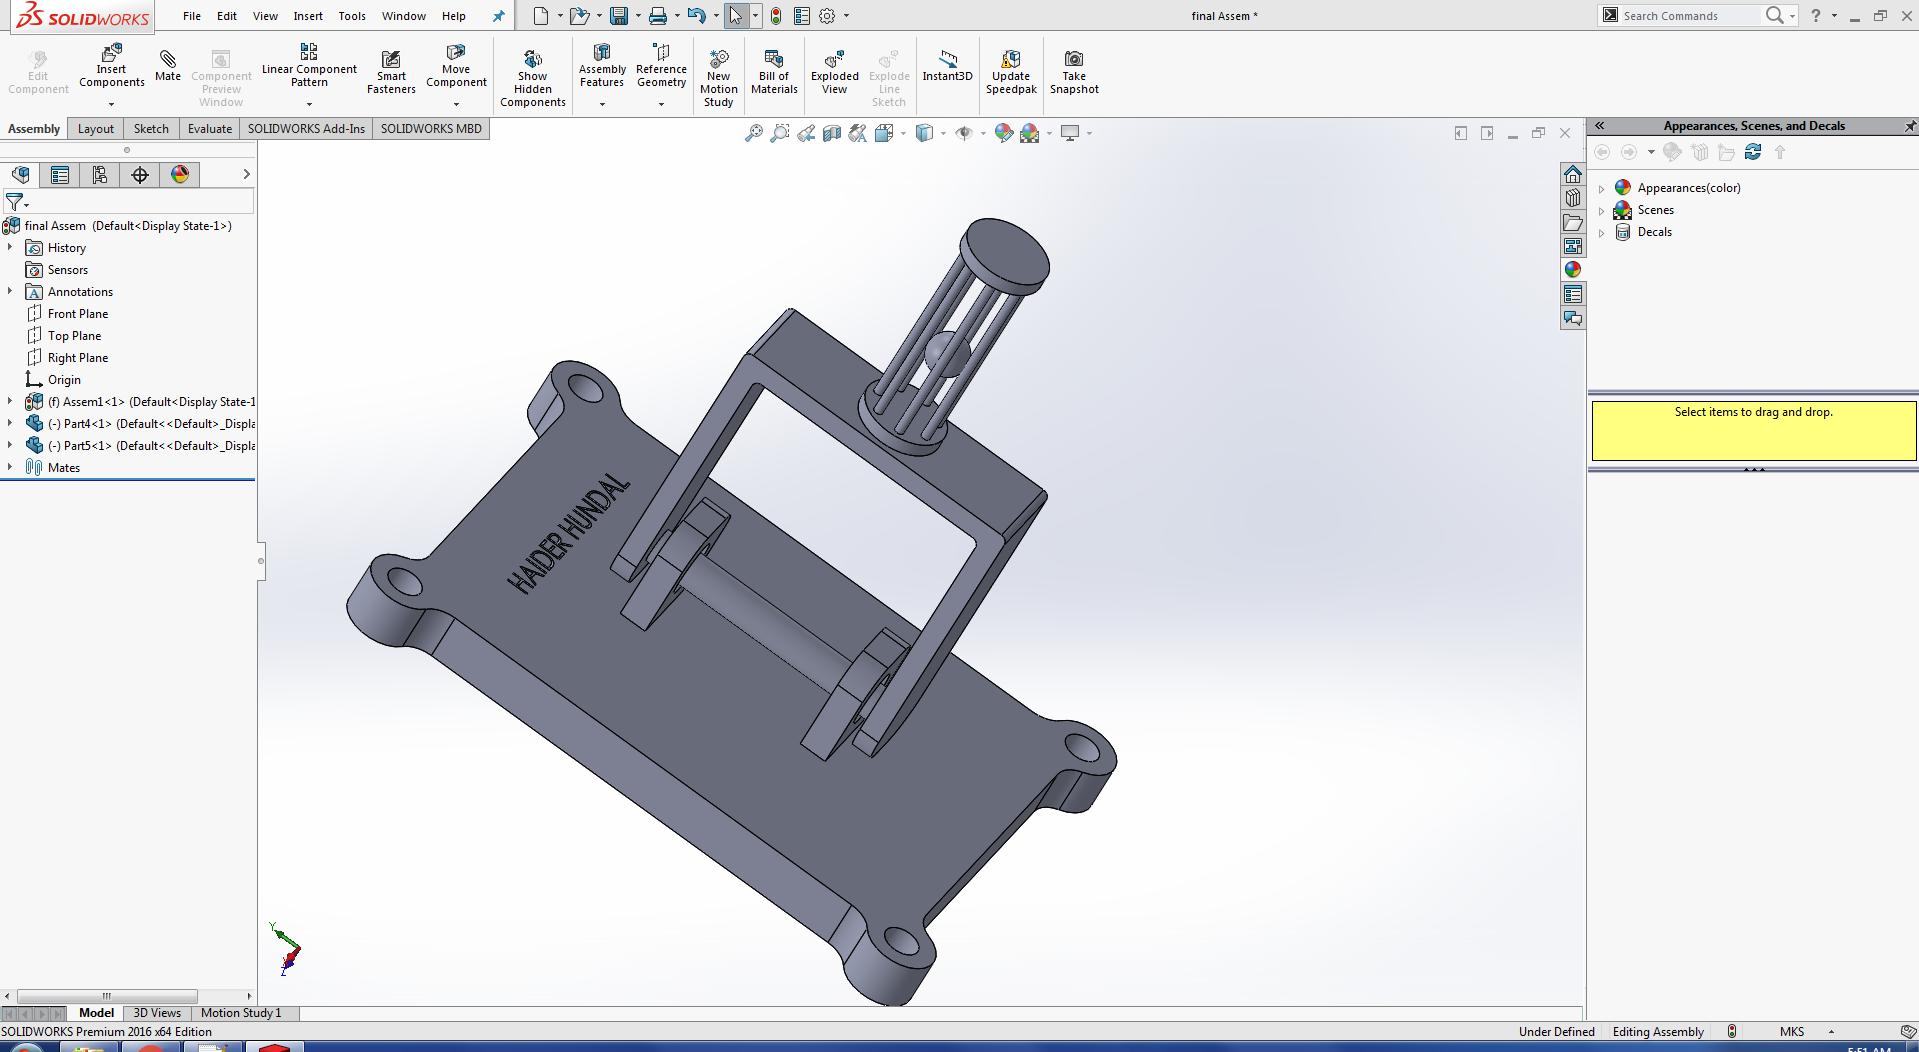
Task: Pin the menu bar with pushpin
Action: tap(499, 16)
